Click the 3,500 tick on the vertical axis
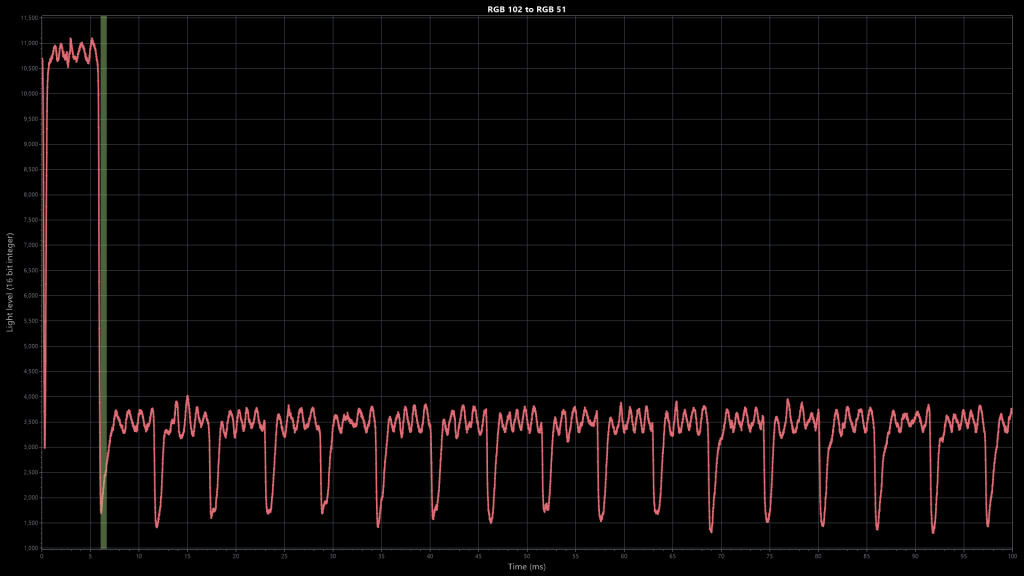Viewport: 1024px width, 576px height. (x=31, y=423)
